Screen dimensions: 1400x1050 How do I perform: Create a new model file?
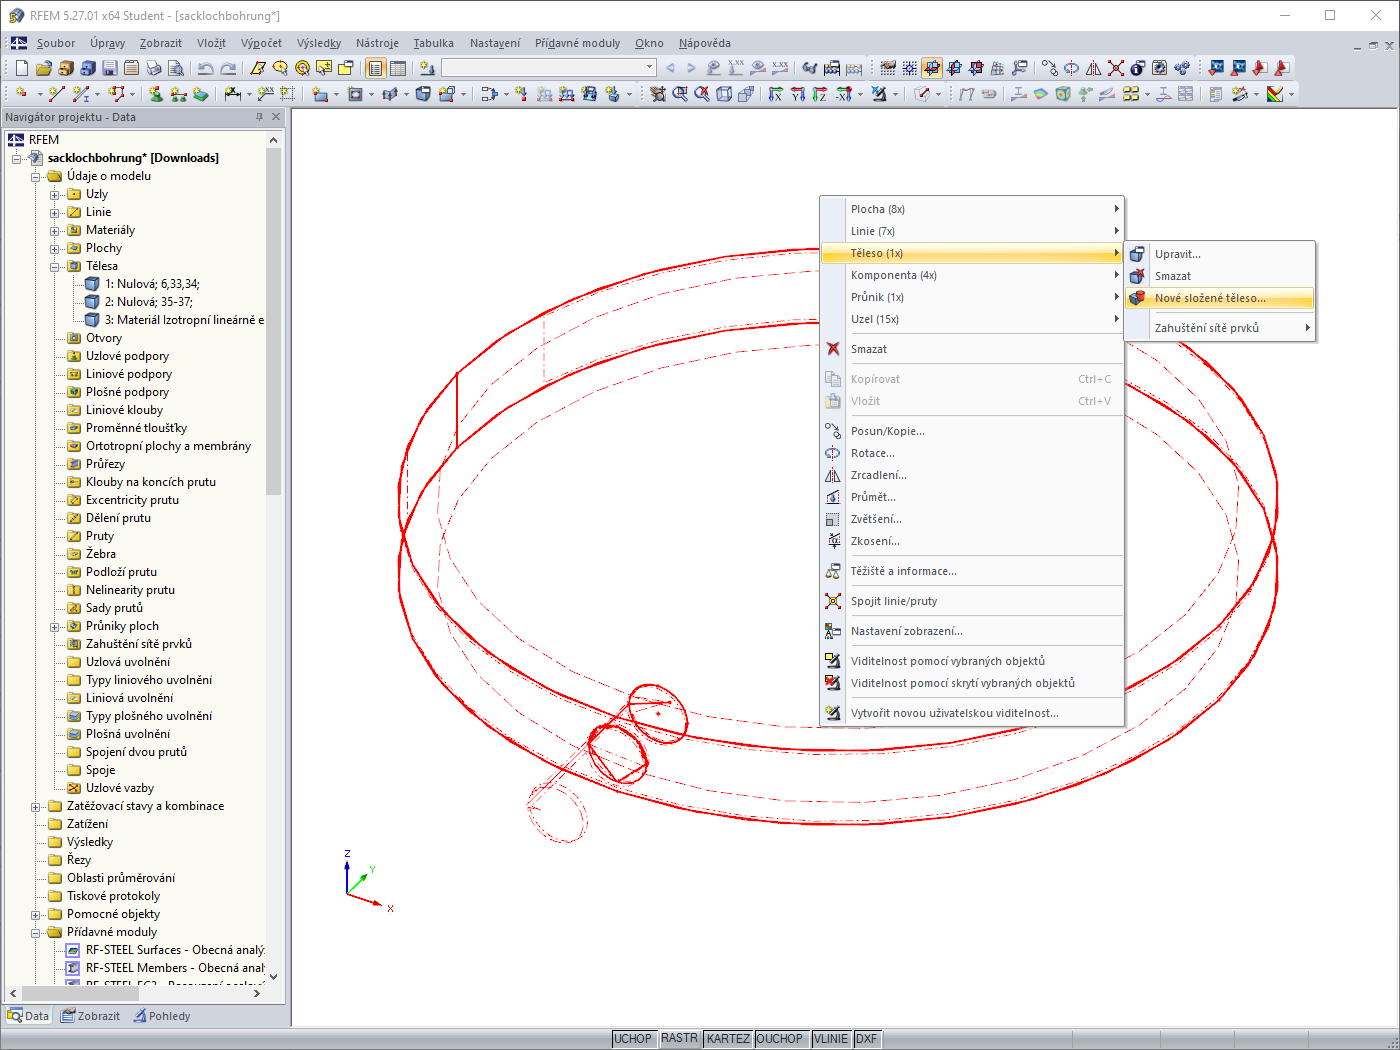tap(22, 68)
